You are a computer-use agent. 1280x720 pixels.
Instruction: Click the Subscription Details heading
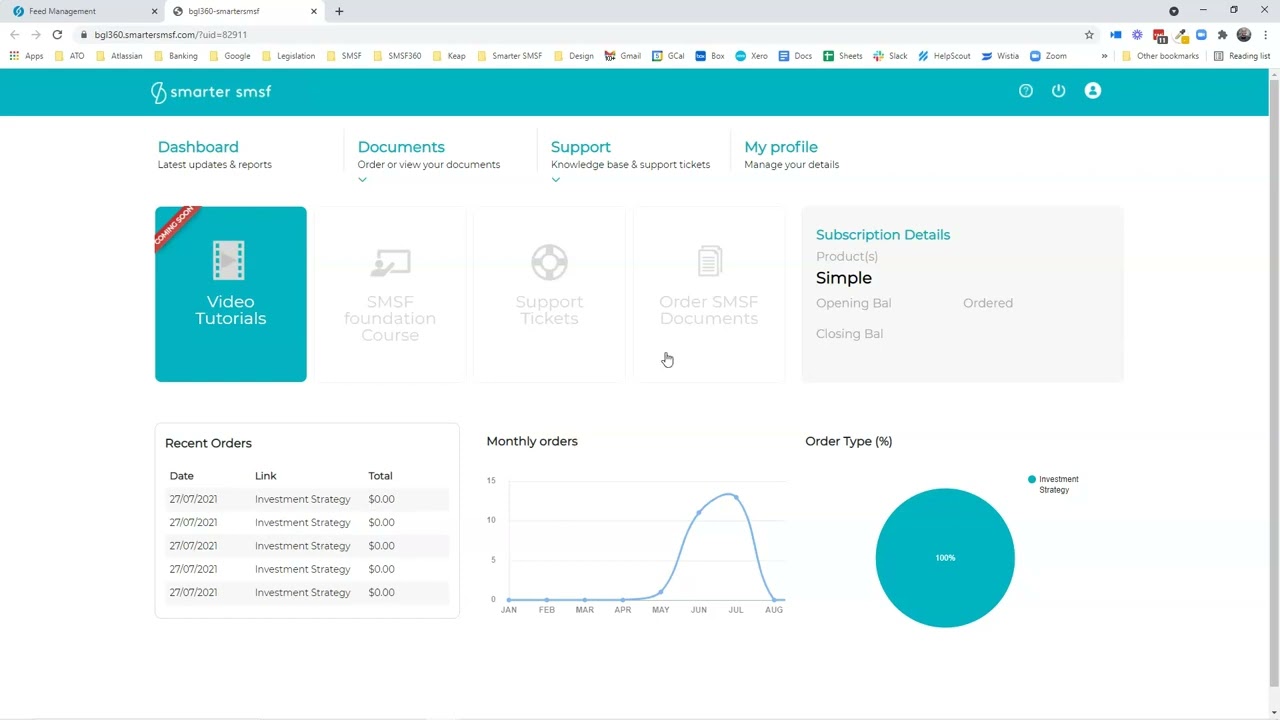coord(883,235)
